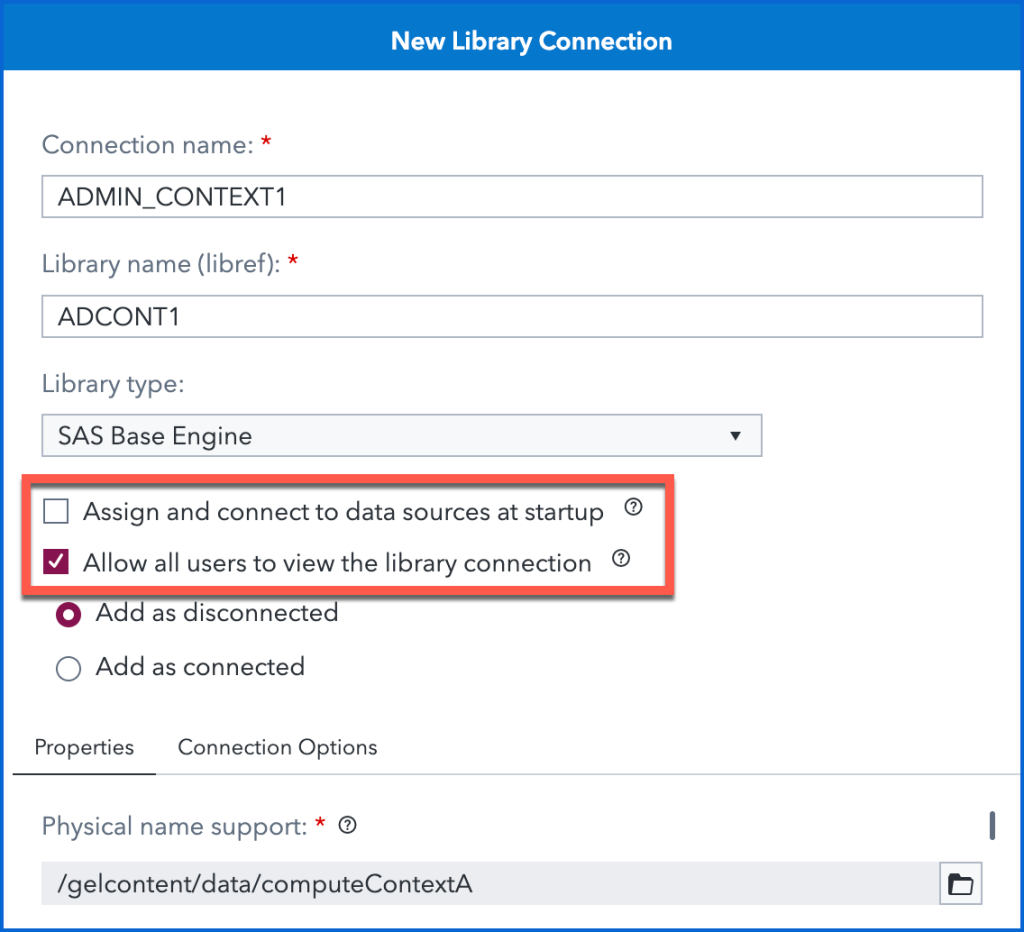Click the help icon beside Allow all users option
This screenshot has width=1024, height=932.
[x=620, y=559]
